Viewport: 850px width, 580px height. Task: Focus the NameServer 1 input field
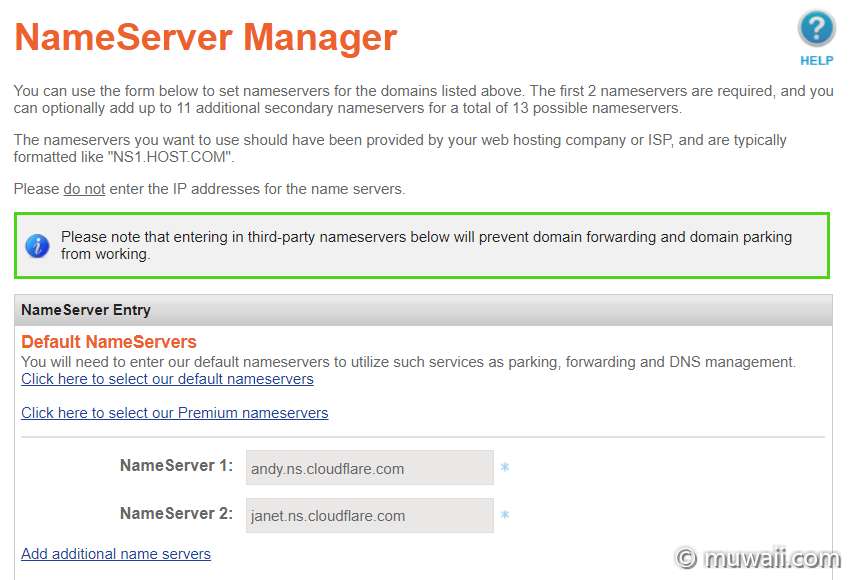pos(370,467)
